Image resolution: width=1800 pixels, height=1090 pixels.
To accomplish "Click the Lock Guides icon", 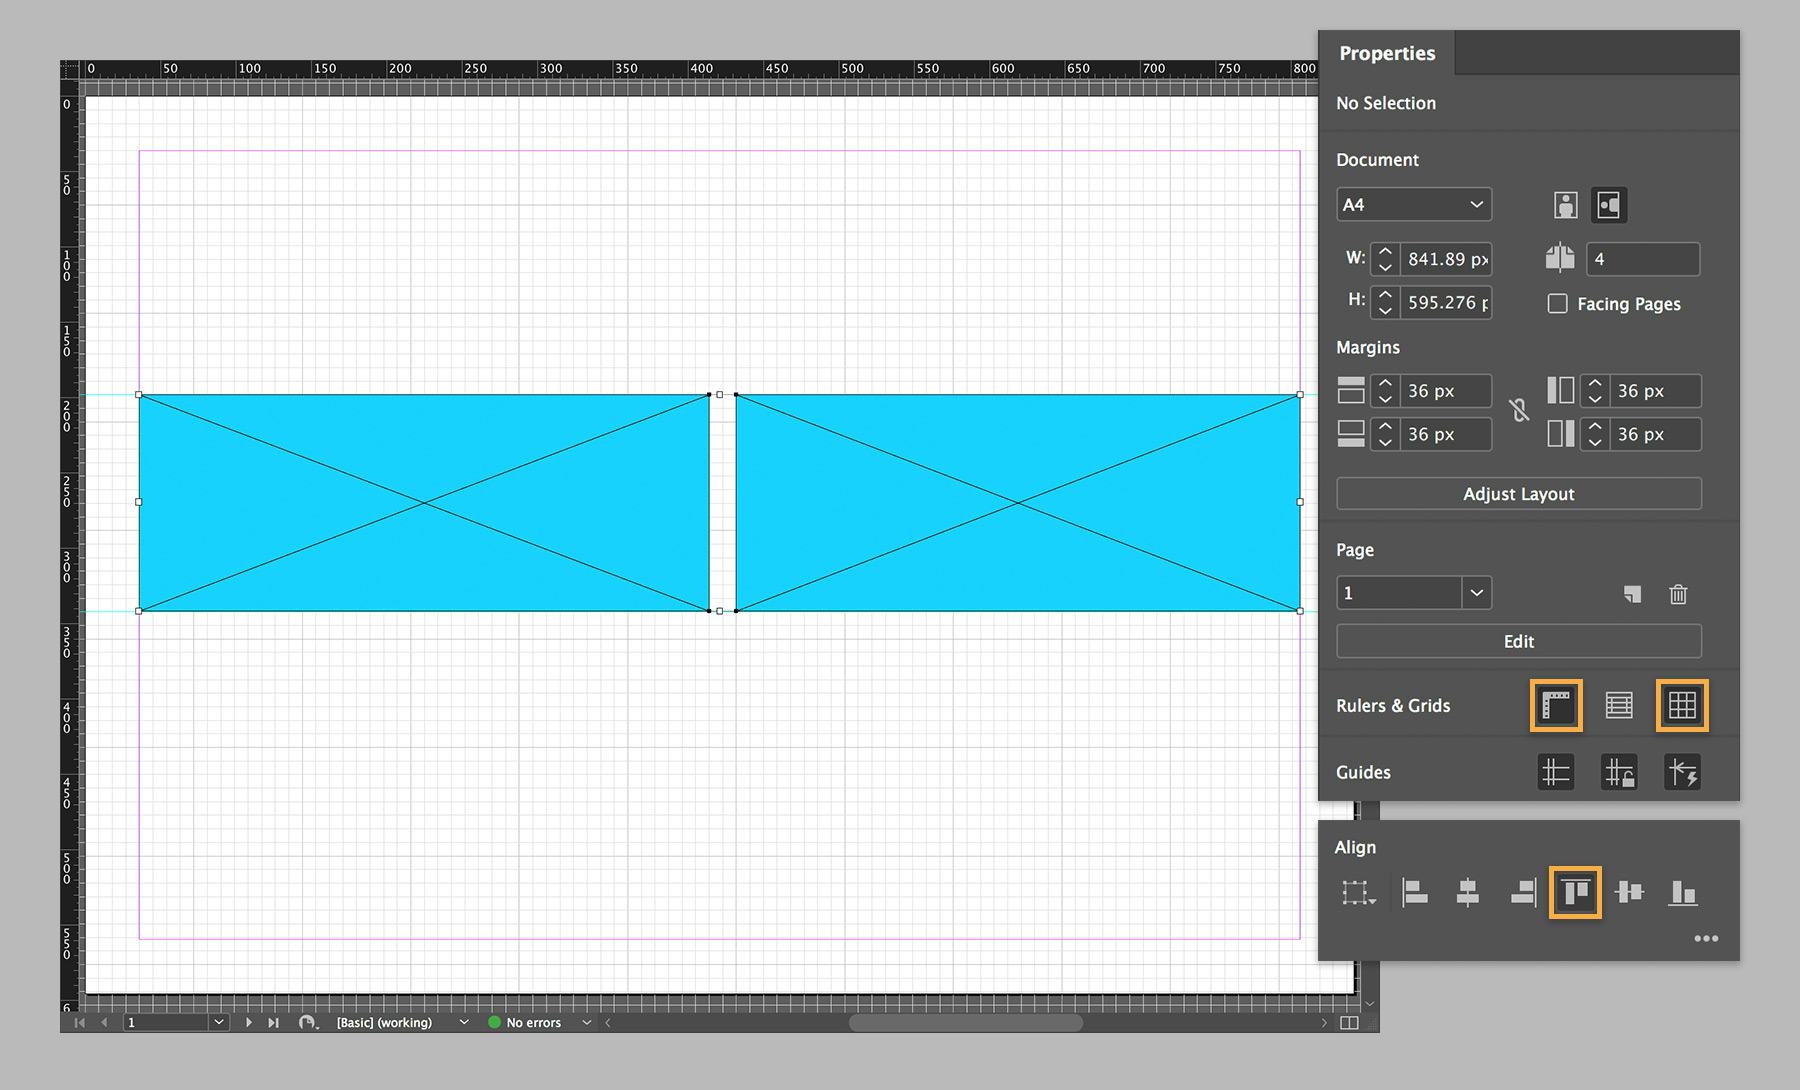I will click(1619, 773).
